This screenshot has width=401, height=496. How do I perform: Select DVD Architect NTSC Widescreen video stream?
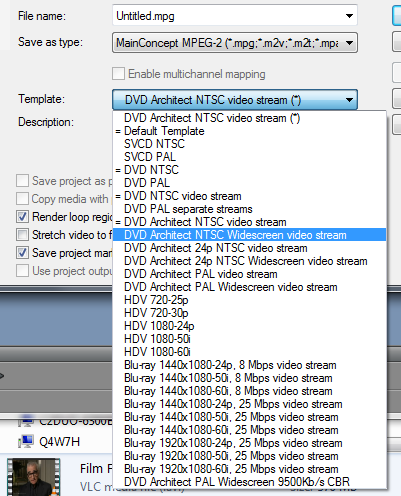[250, 235]
